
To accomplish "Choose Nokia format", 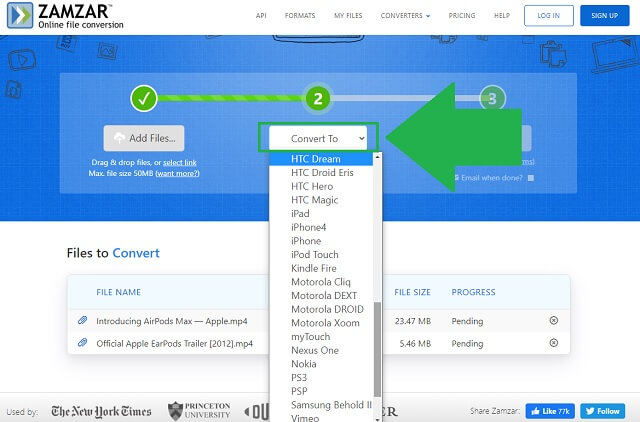I will click(321, 364).
